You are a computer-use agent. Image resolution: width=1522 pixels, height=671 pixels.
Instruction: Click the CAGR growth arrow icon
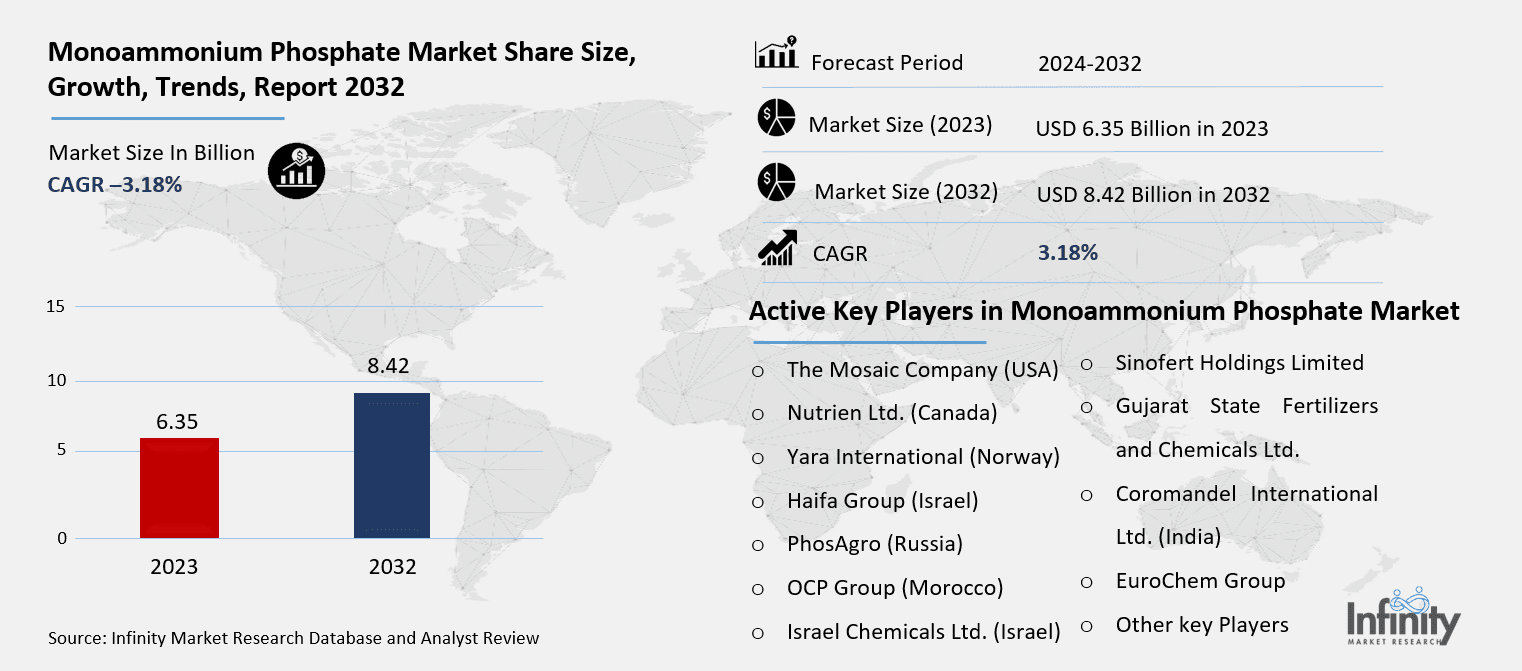[x=776, y=248]
